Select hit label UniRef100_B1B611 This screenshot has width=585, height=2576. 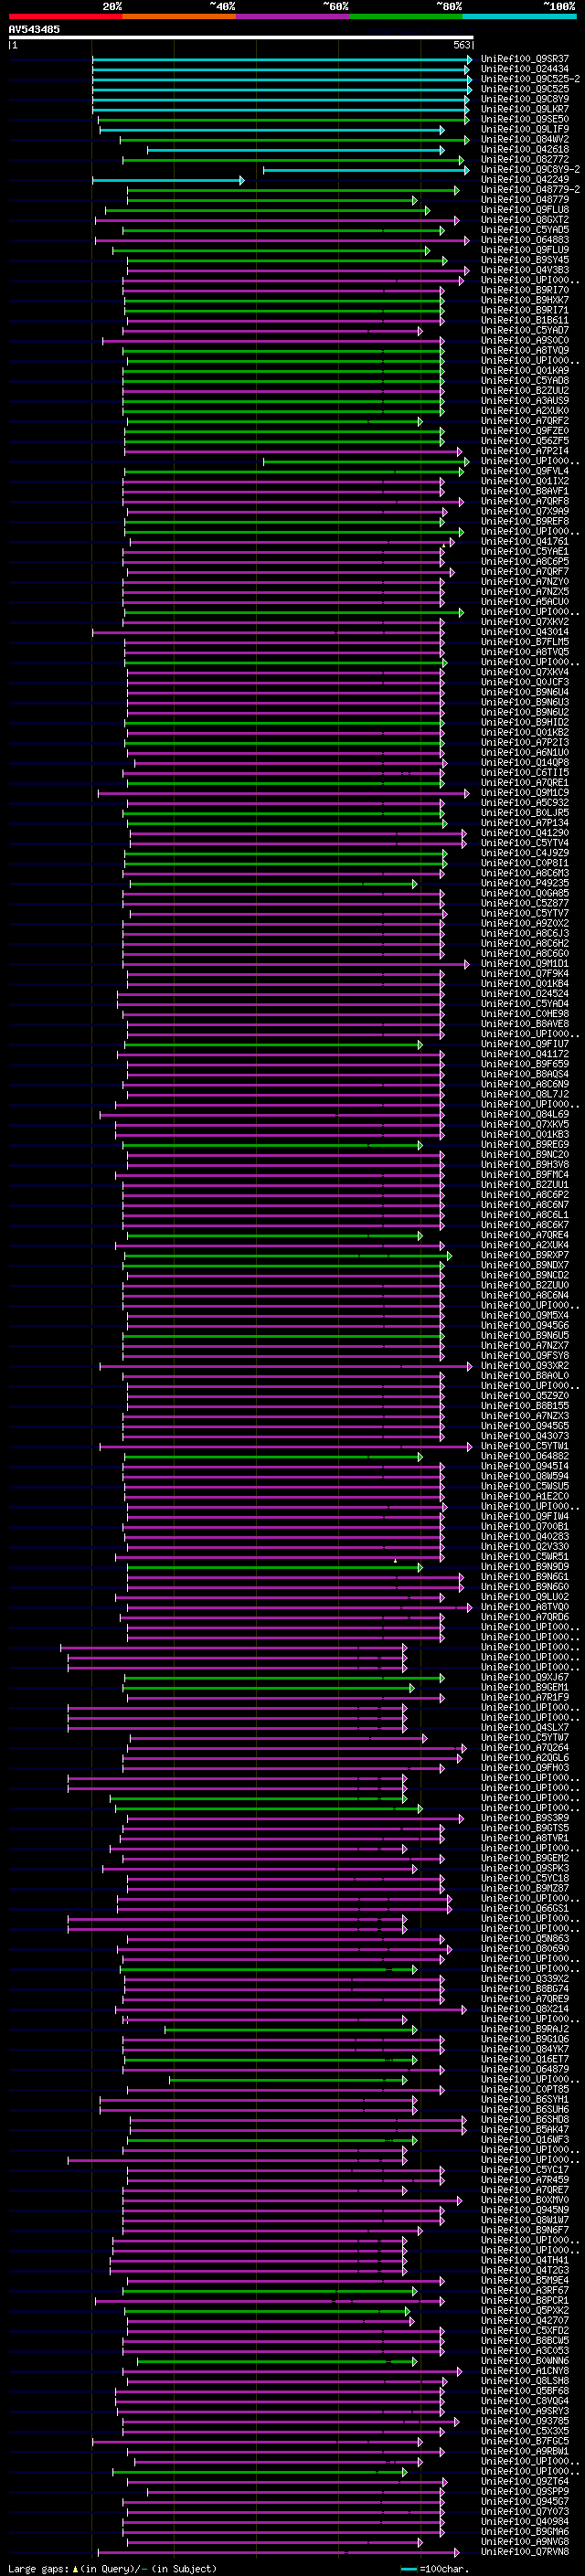pos(525,320)
